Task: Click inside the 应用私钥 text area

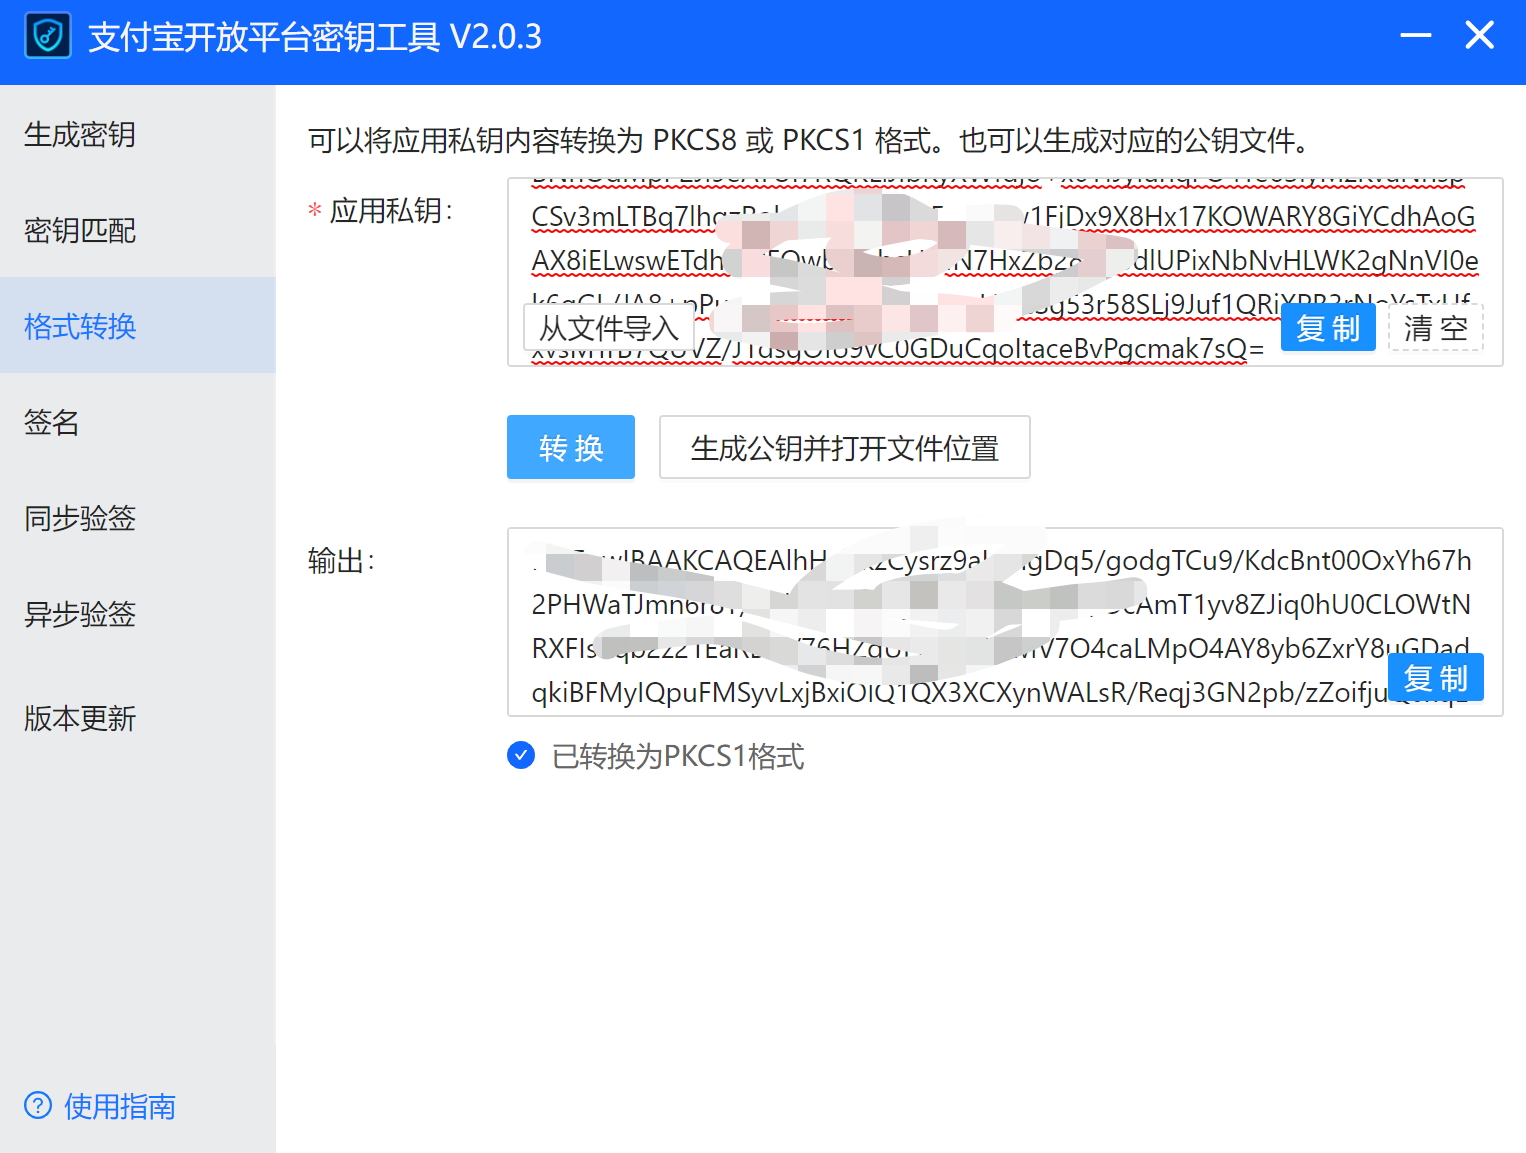Action: pyautogui.click(x=1005, y=272)
